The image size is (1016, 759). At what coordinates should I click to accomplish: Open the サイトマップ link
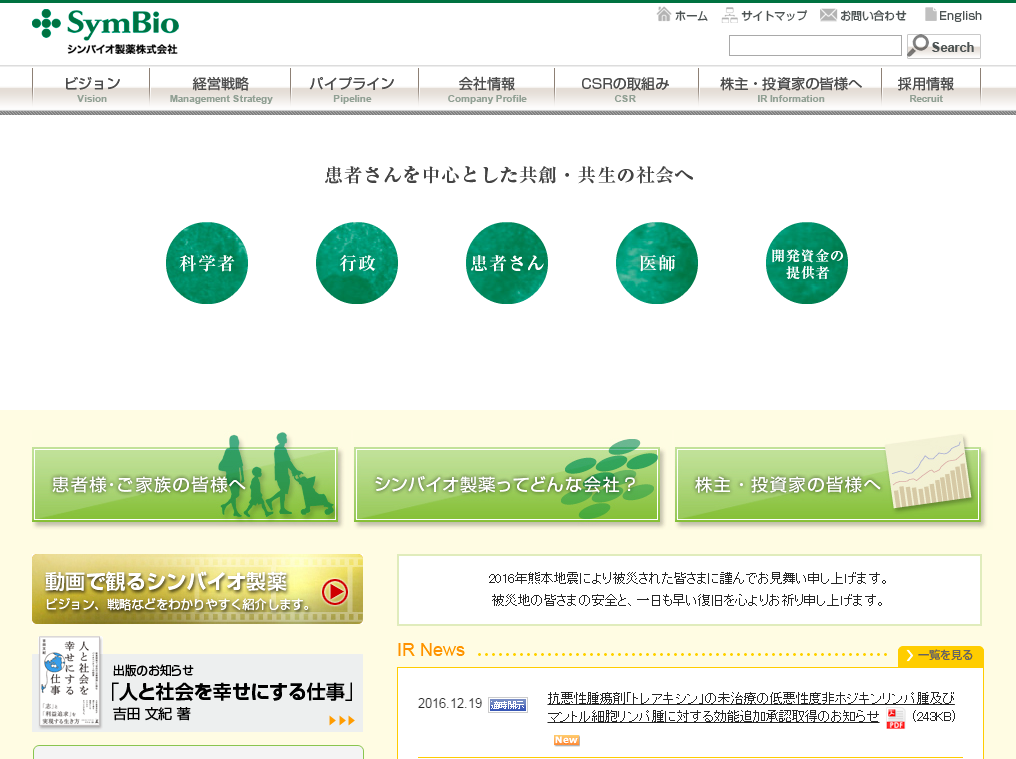[774, 16]
